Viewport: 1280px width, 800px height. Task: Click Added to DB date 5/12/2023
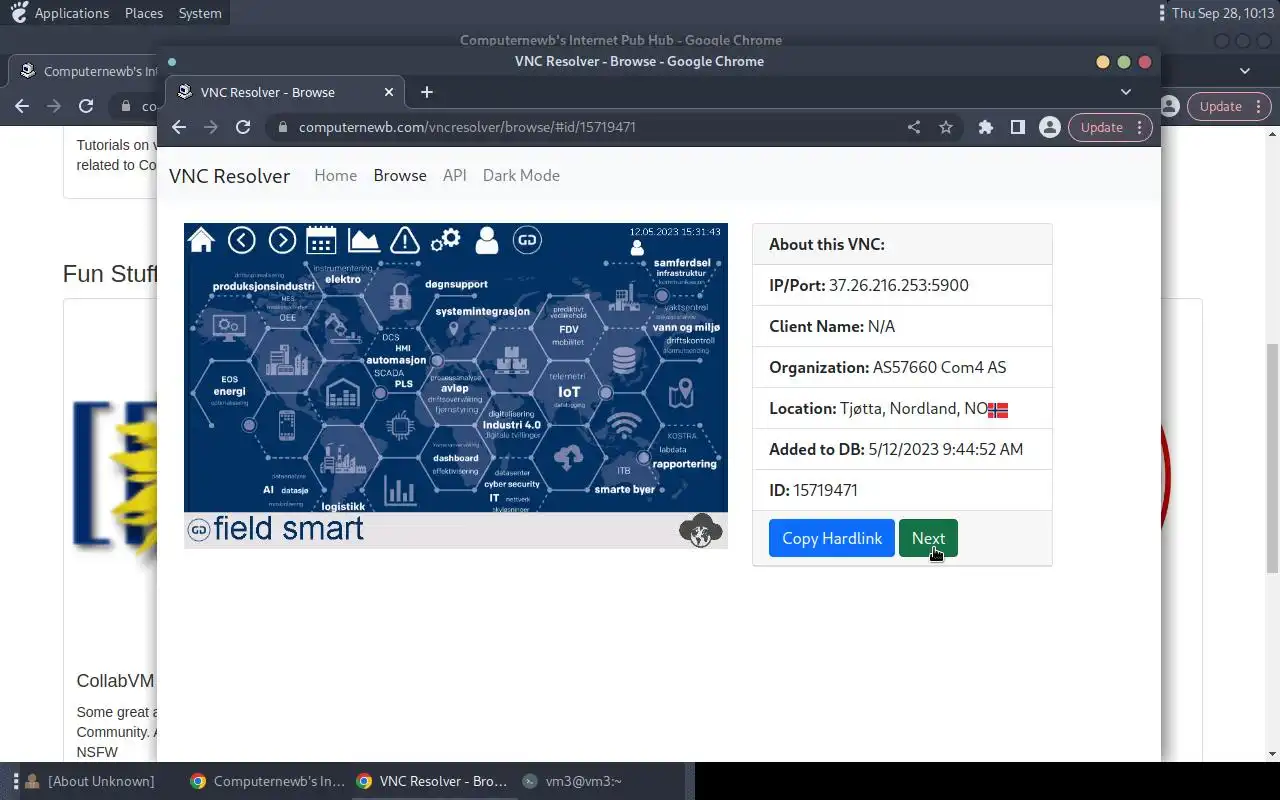click(x=946, y=449)
